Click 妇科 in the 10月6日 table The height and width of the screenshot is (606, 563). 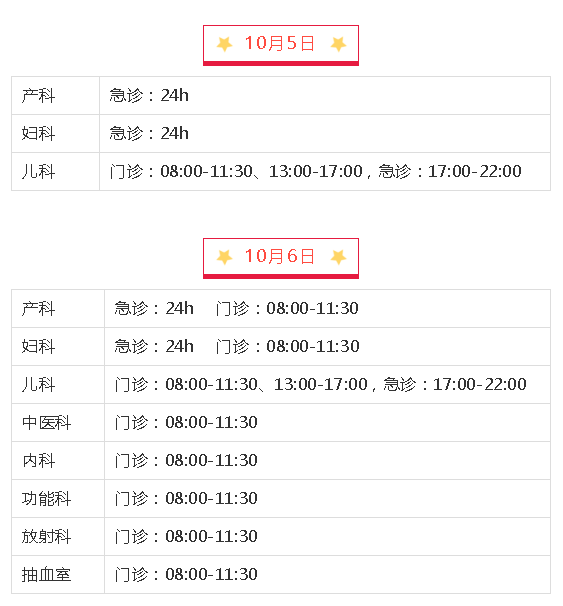[x=38, y=346]
